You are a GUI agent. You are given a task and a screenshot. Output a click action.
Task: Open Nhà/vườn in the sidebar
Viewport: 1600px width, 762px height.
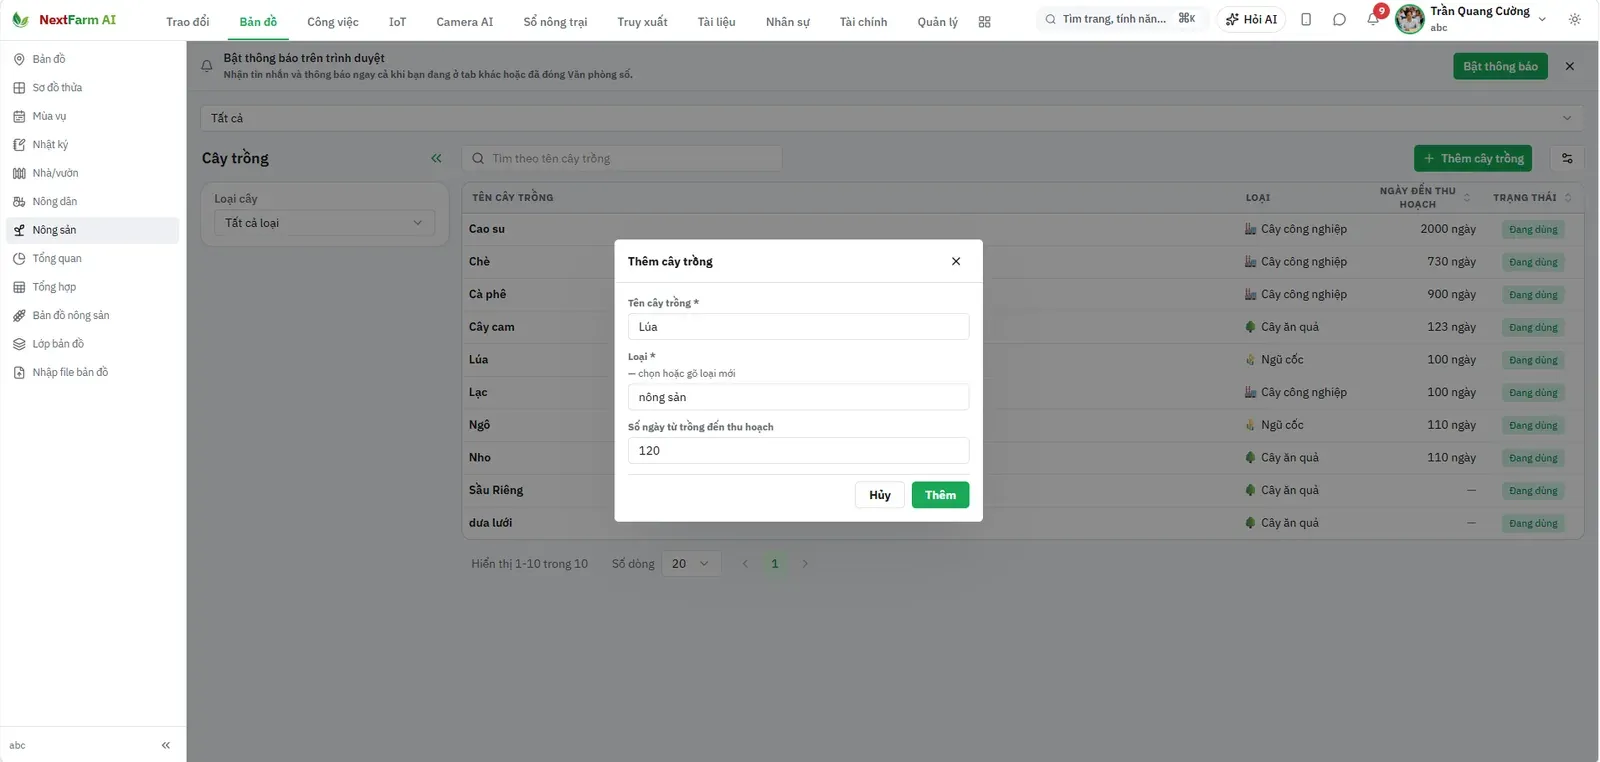point(92,173)
